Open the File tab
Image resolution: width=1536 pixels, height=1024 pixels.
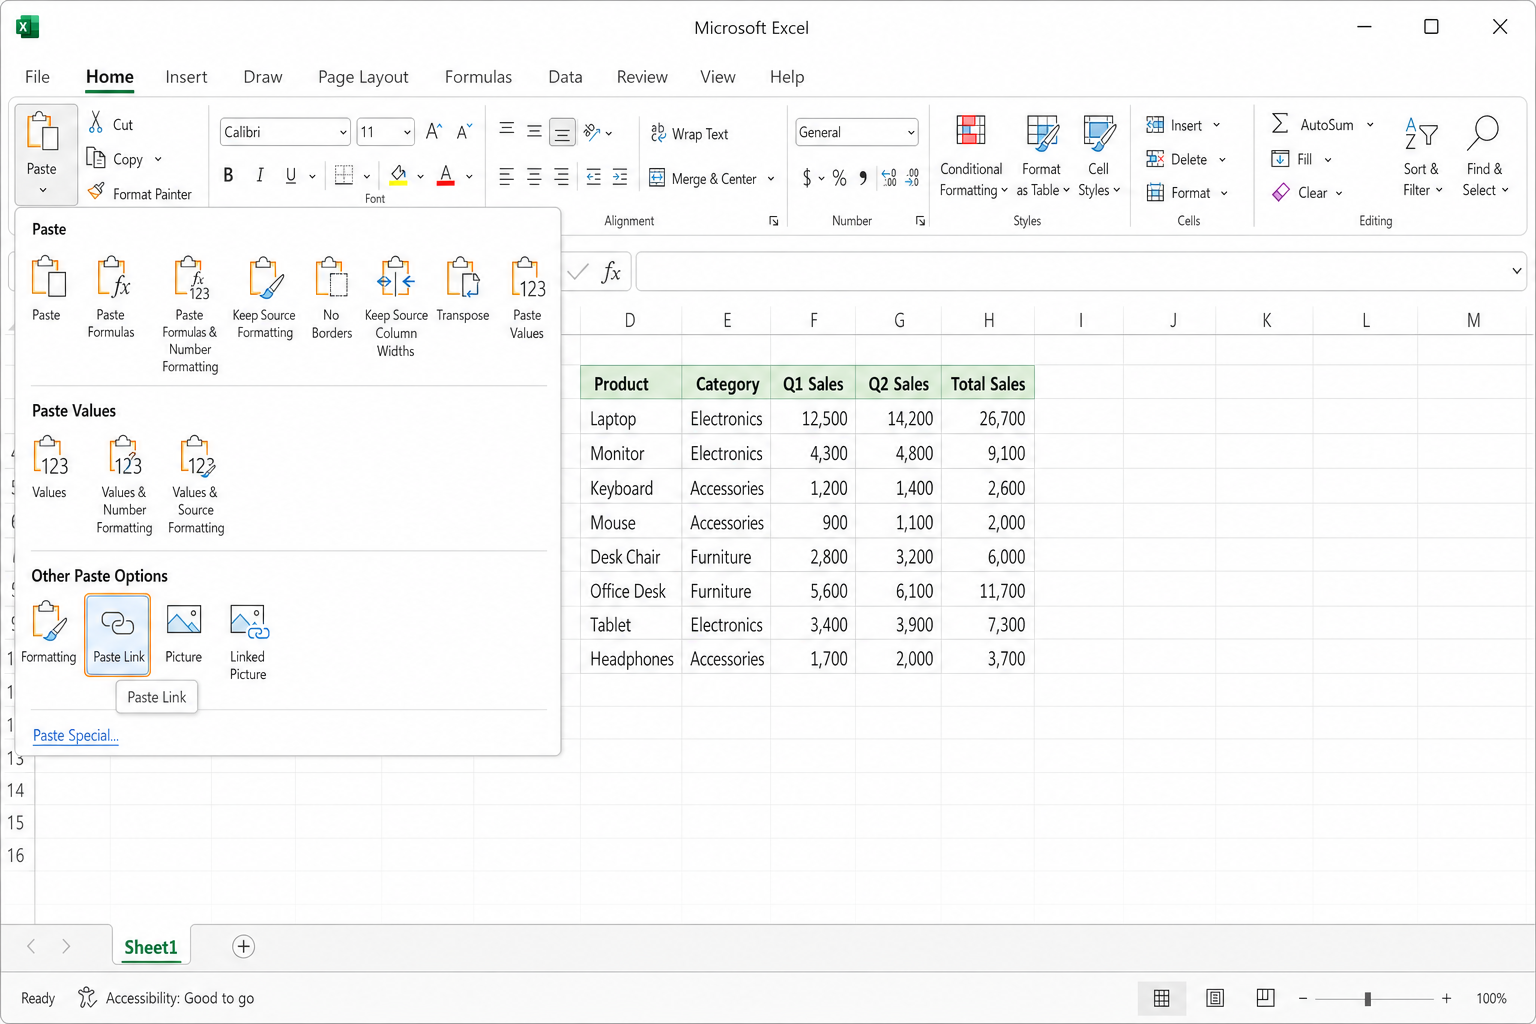point(37,77)
